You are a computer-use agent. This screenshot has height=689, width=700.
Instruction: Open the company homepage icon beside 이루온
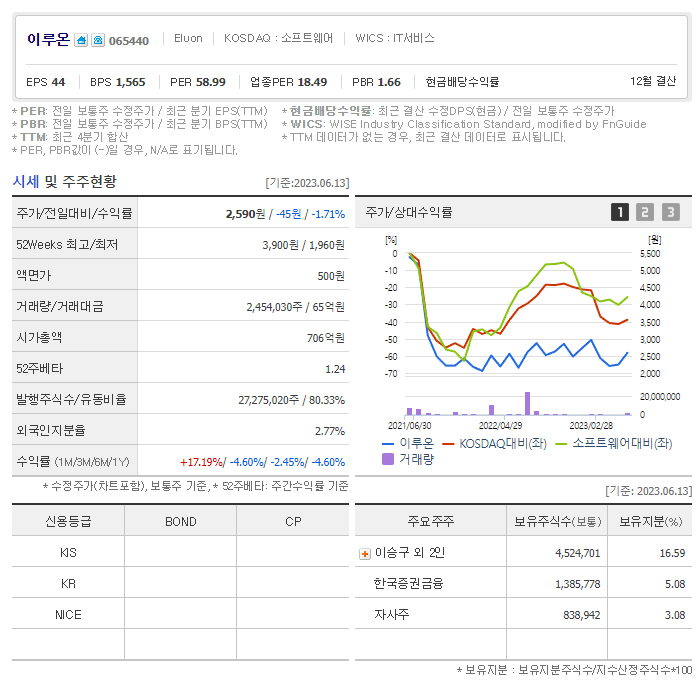[81, 41]
